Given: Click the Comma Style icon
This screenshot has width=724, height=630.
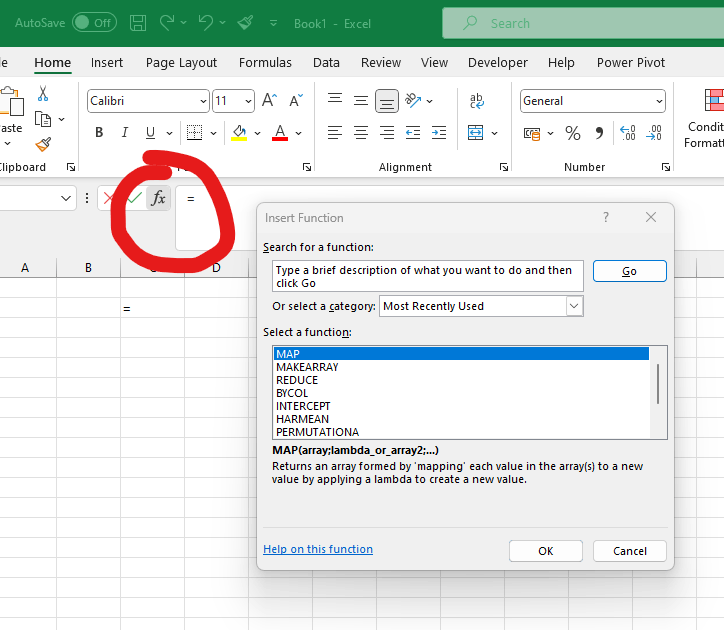Looking at the screenshot, I should pos(599,133).
